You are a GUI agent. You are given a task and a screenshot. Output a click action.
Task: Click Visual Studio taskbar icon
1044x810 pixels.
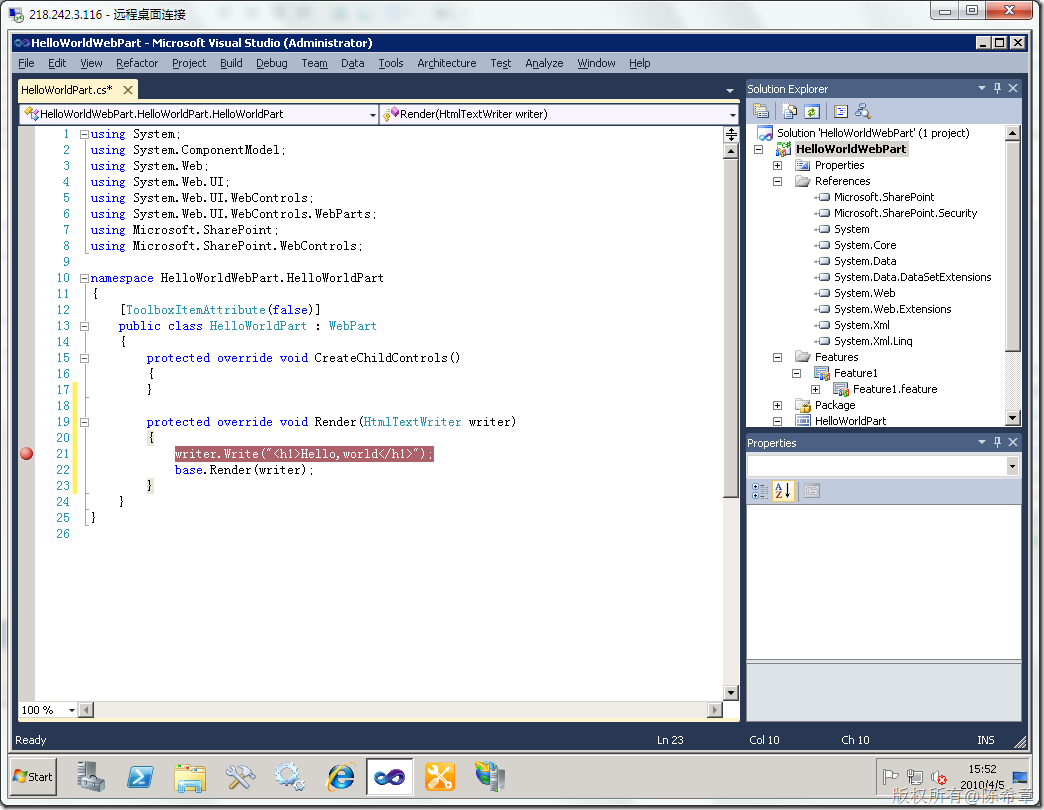390,777
